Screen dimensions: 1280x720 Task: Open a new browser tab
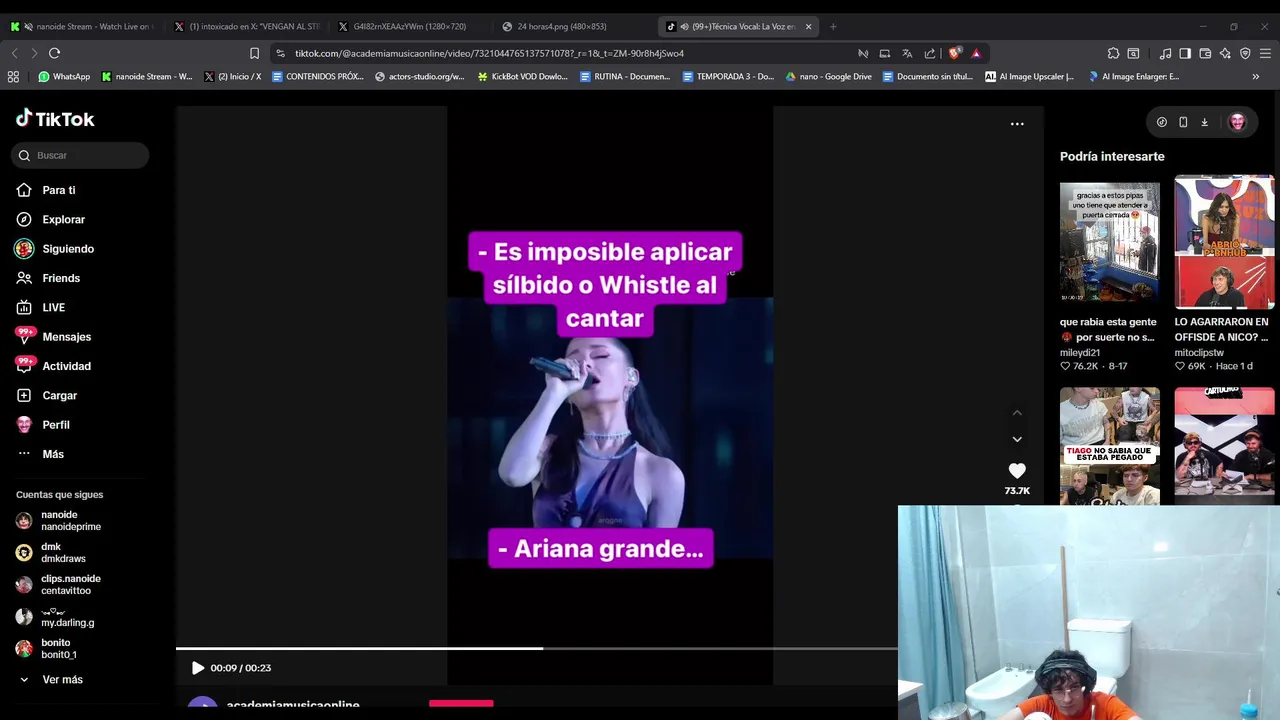pyautogui.click(x=833, y=27)
